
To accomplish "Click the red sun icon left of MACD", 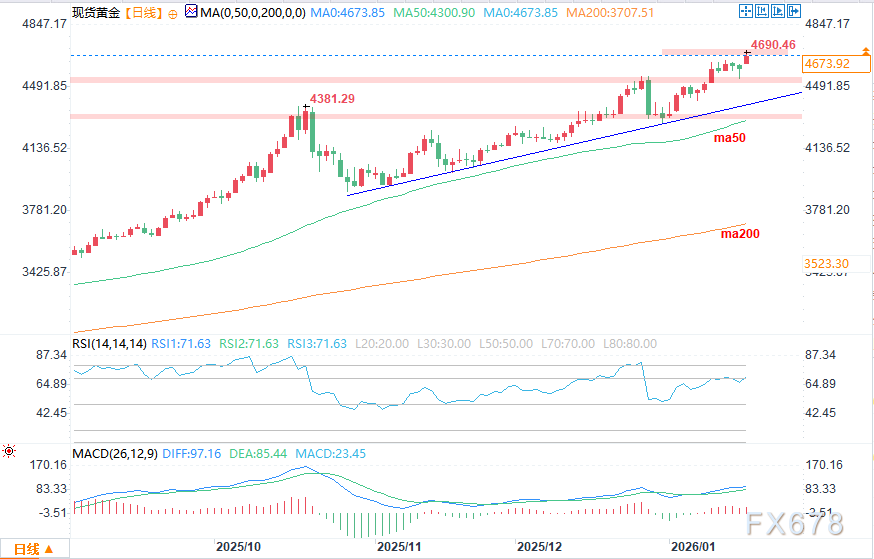I will (9, 451).
